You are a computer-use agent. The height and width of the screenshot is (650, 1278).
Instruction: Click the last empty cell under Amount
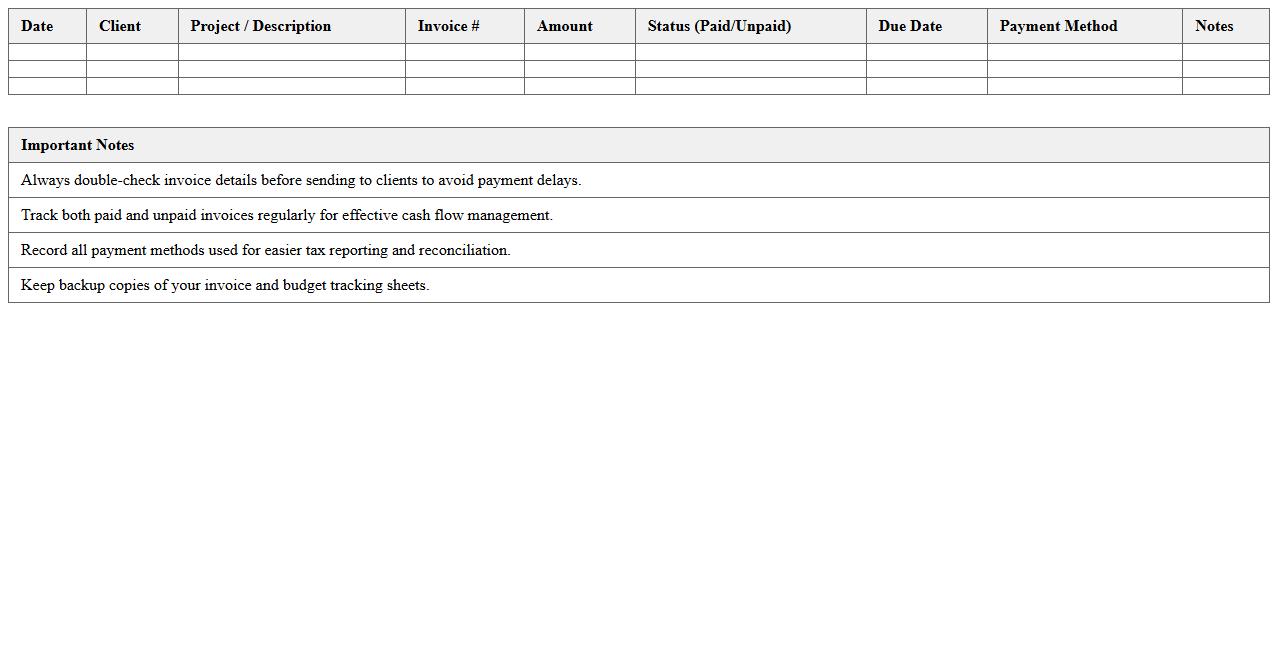click(579, 86)
